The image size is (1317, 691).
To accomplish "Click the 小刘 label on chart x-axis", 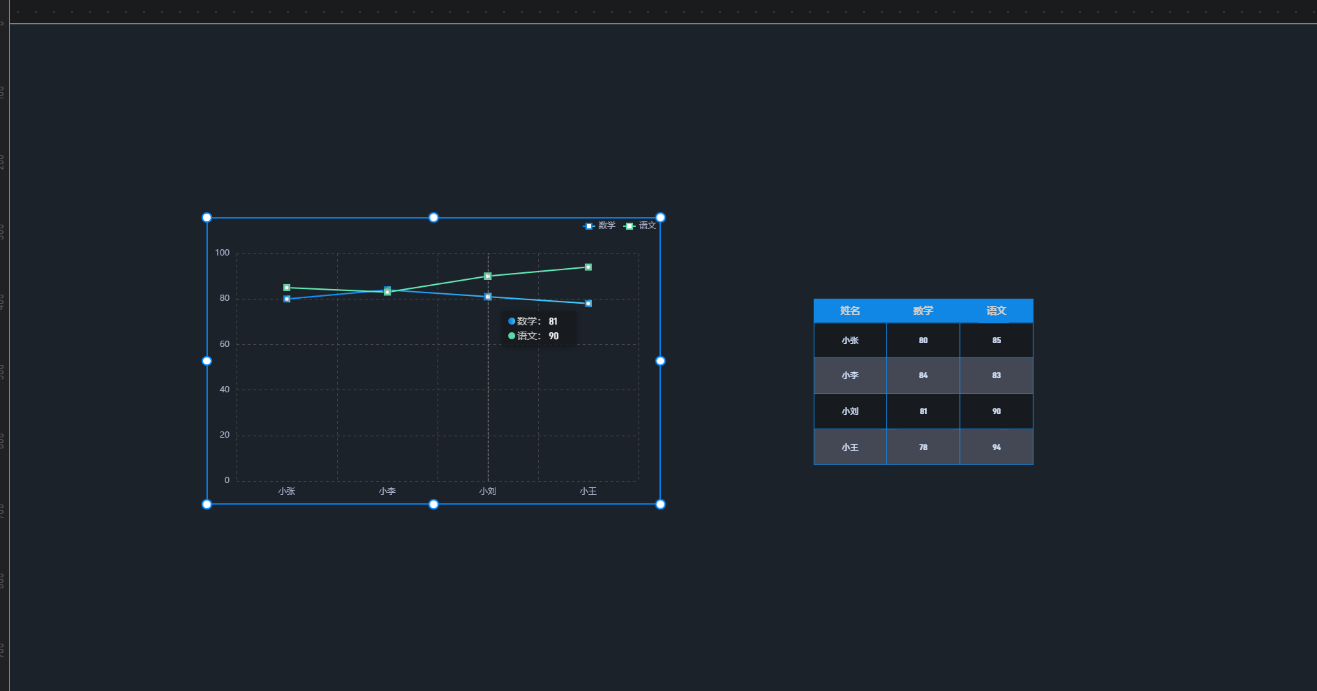I will coord(488,492).
